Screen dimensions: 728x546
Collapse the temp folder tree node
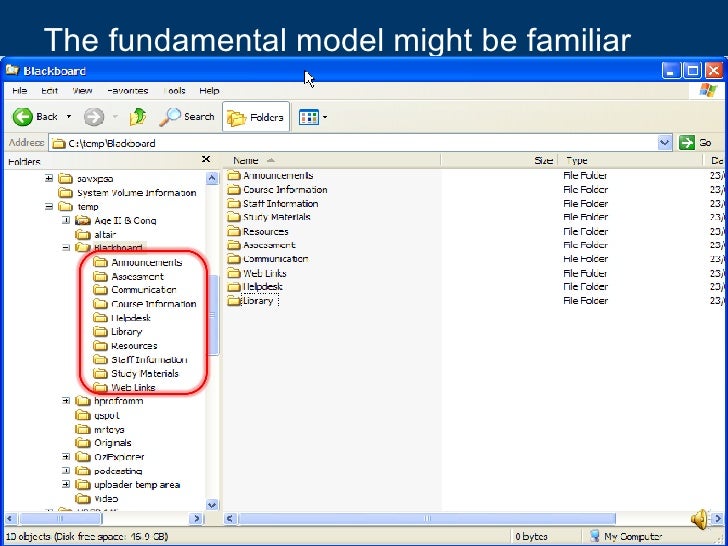click(x=49, y=207)
